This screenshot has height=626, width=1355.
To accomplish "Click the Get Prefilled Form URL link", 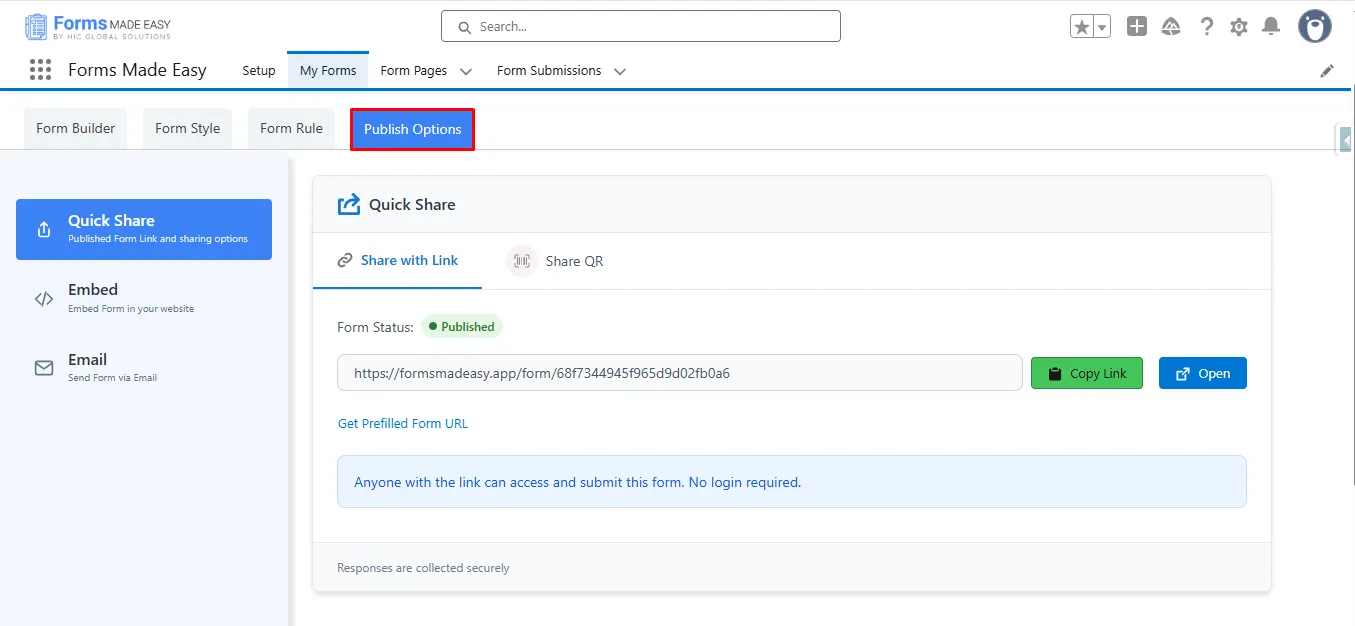I will click(x=403, y=423).
